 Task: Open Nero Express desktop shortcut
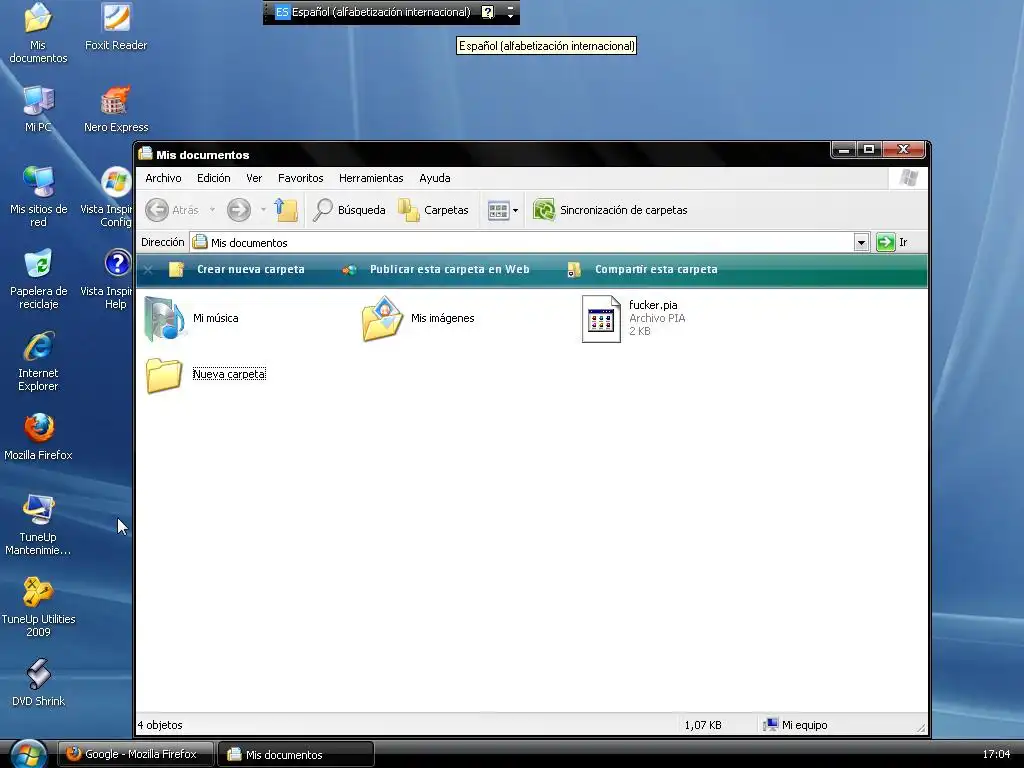point(116,108)
